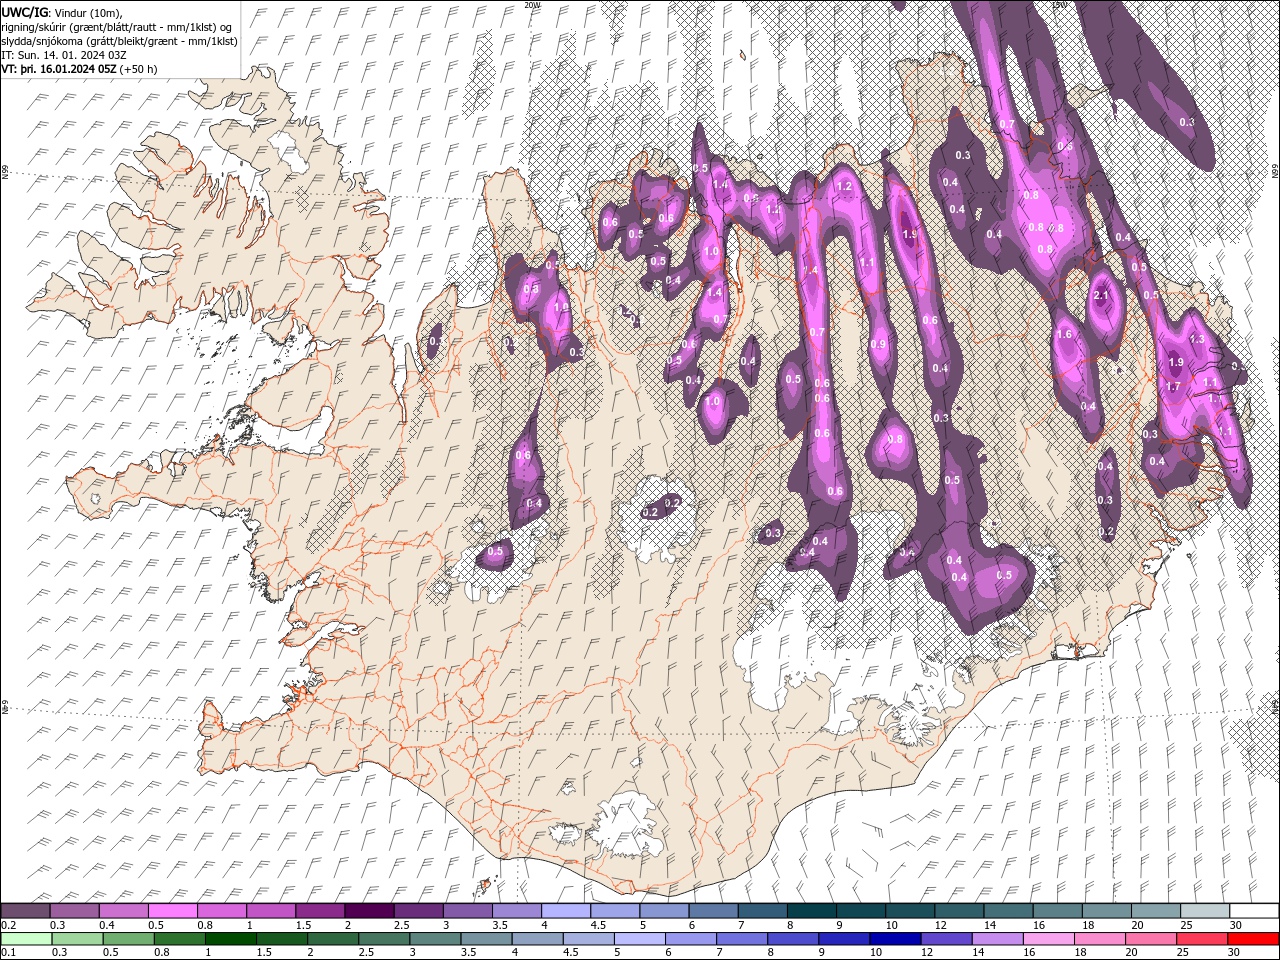1280x960 pixels.
Task: Click the darkest green lower swatch labeled 1
Action: [x=231, y=939]
